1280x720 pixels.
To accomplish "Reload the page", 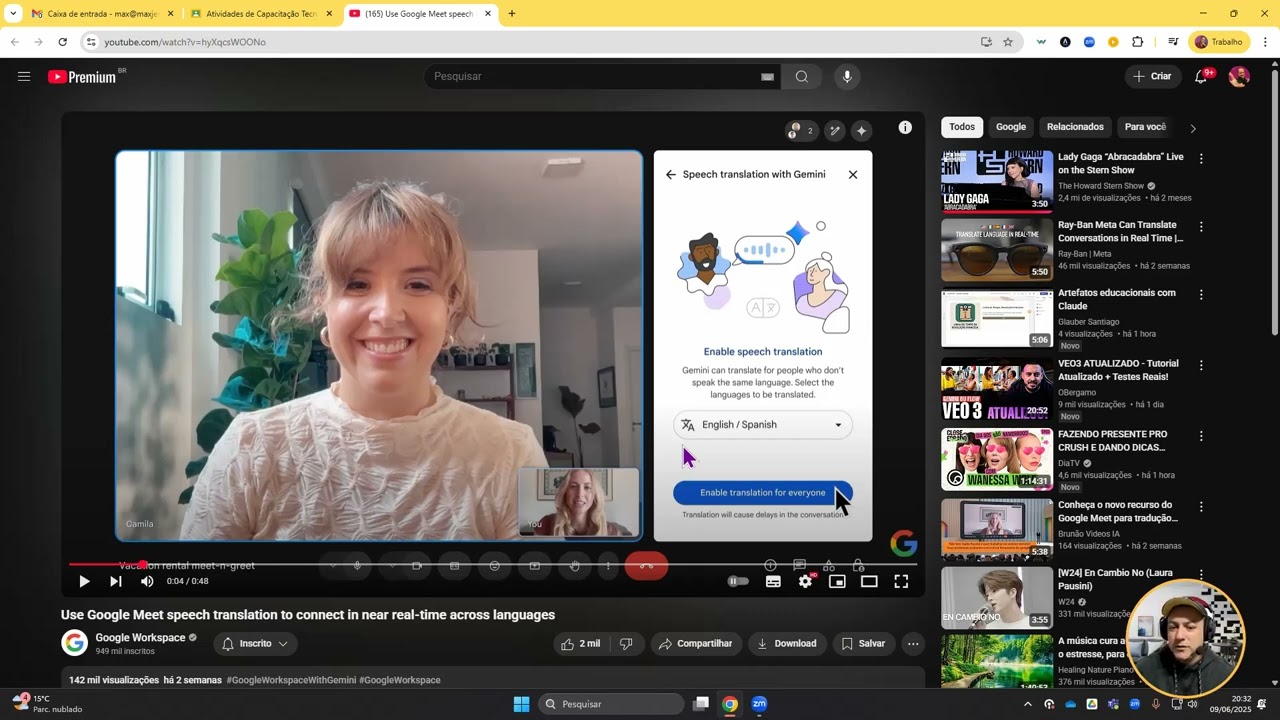I will tap(62, 42).
